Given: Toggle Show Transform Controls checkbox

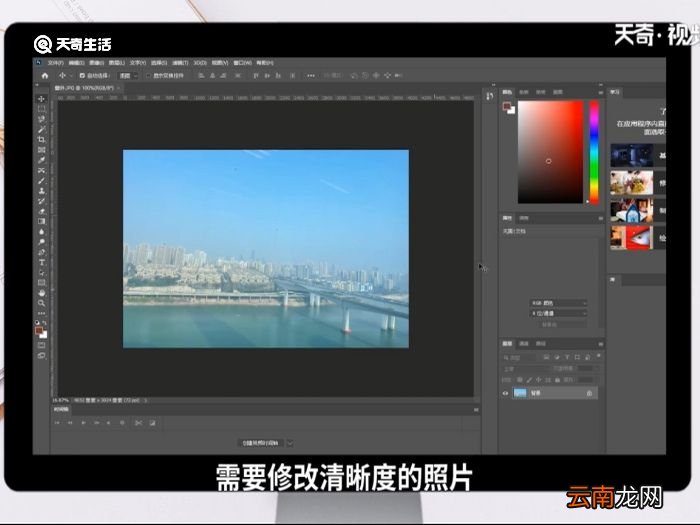Looking at the screenshot, I should coord(149,76).
